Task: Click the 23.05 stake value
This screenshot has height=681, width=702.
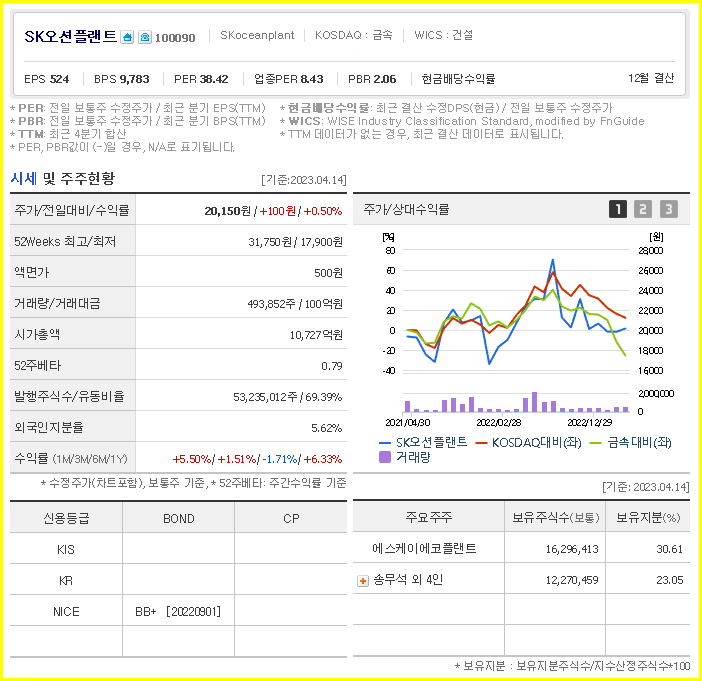Action: tap(669, 581)
